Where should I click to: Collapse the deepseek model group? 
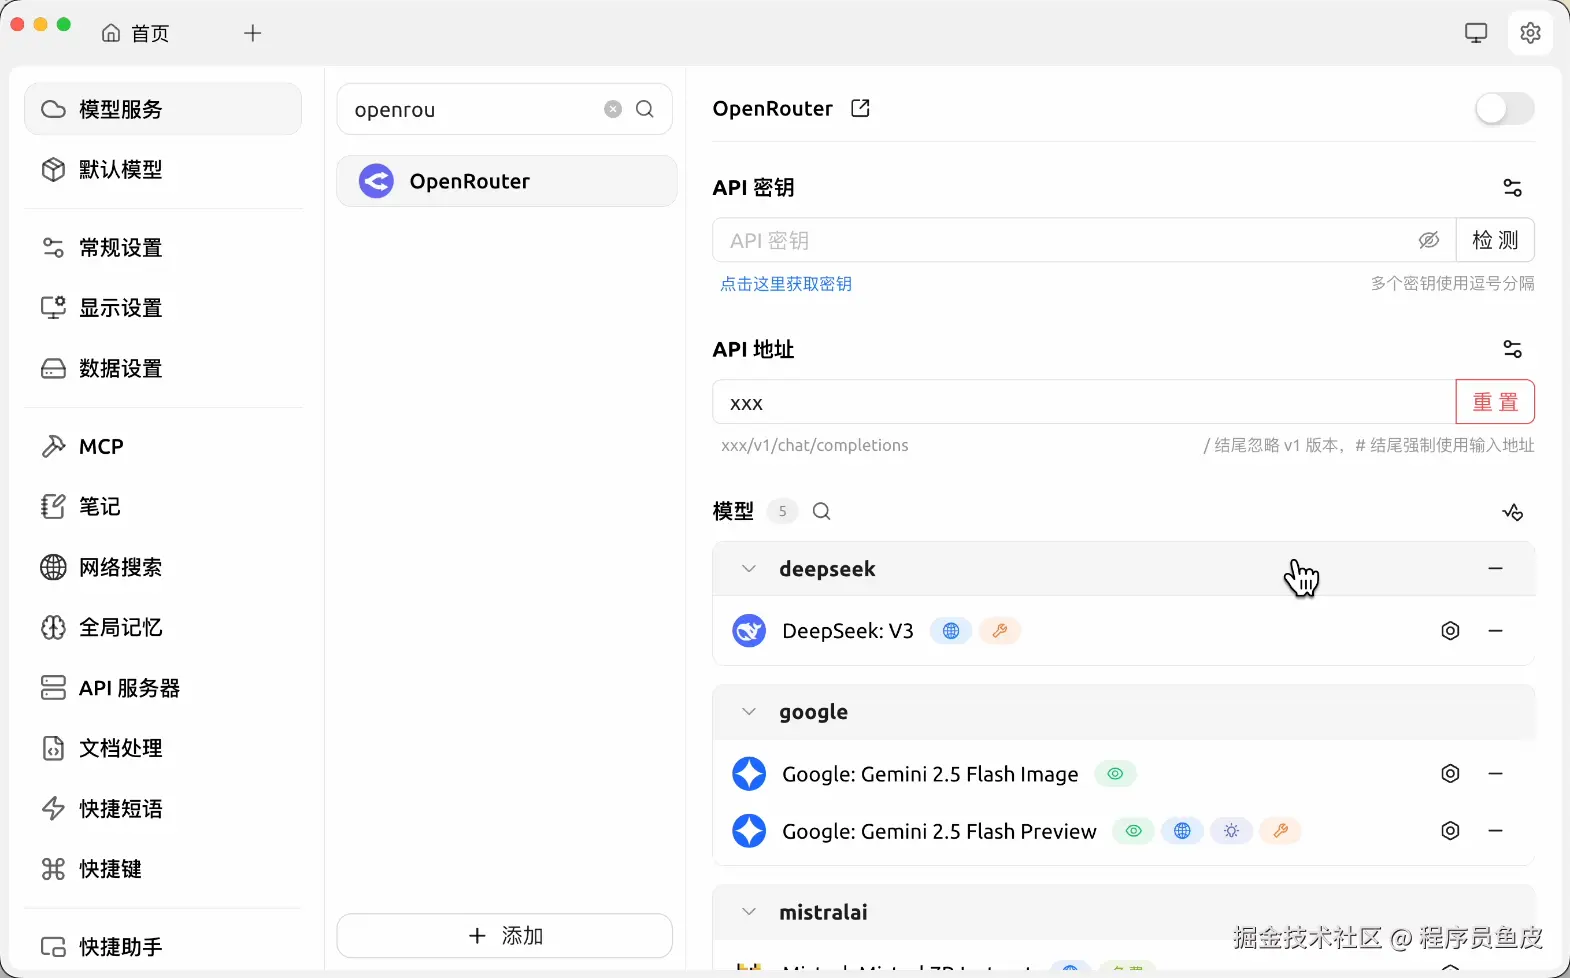tap(749, 568)
